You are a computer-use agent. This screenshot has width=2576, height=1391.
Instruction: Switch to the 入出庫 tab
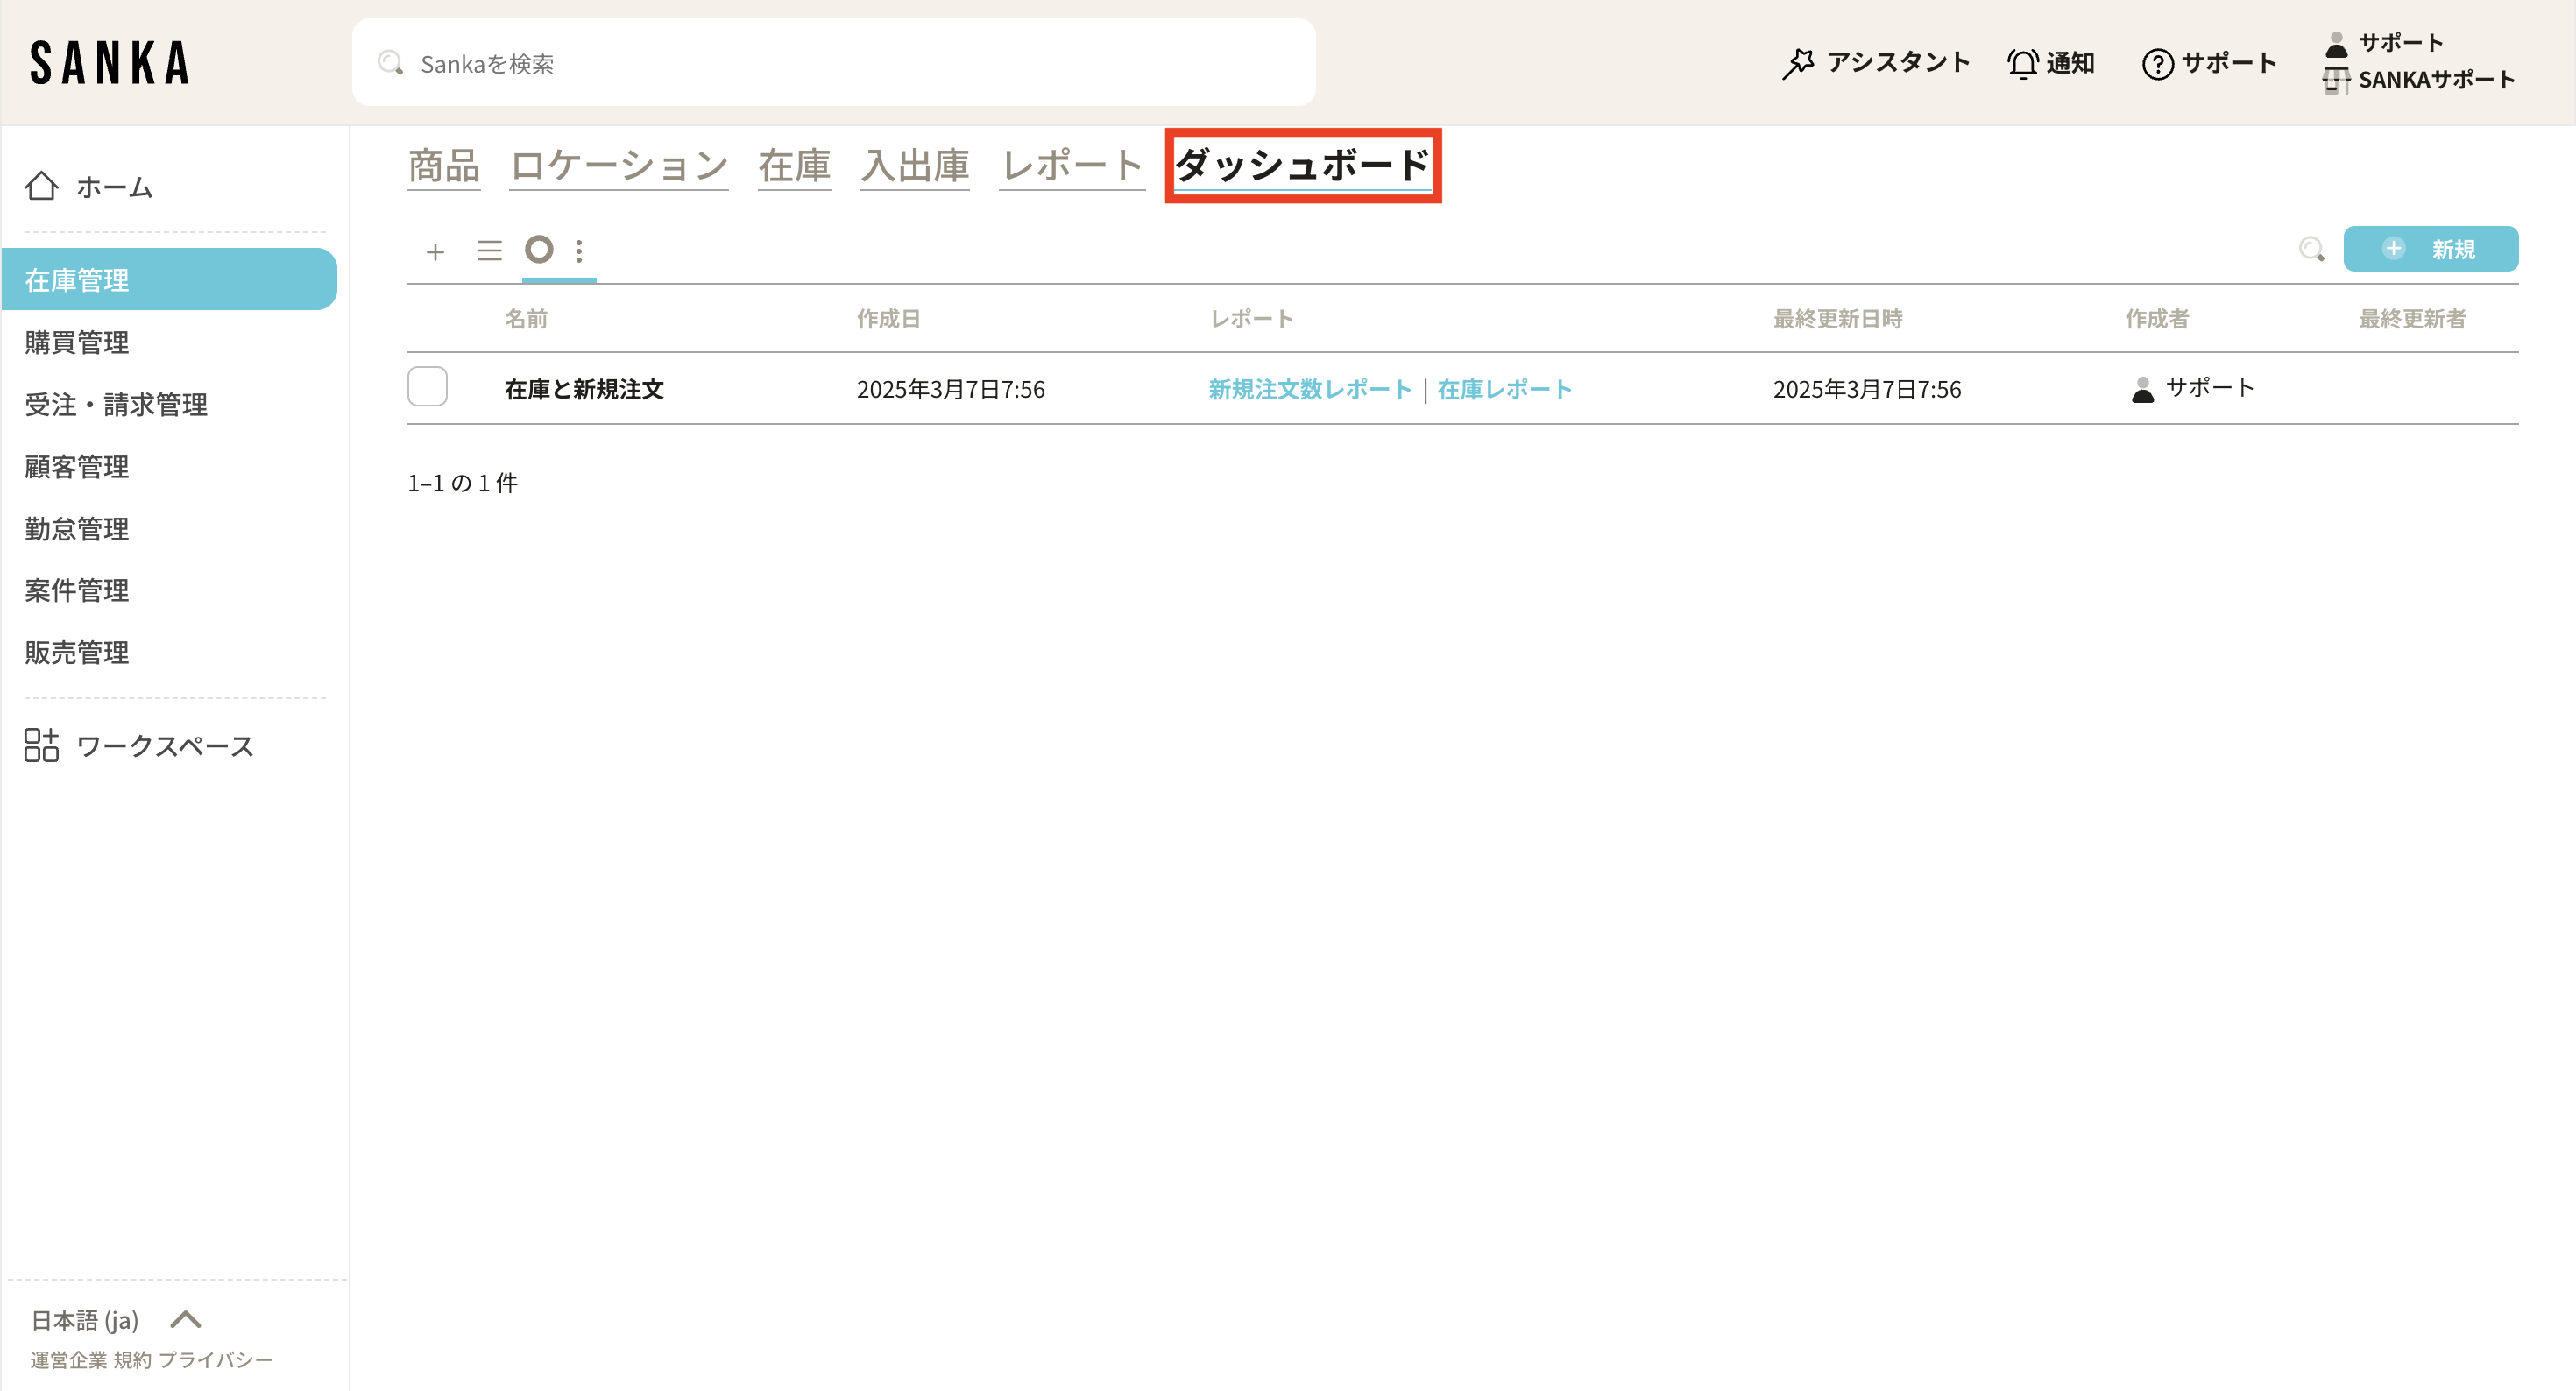pyautogui.click(x=914, y=165)
